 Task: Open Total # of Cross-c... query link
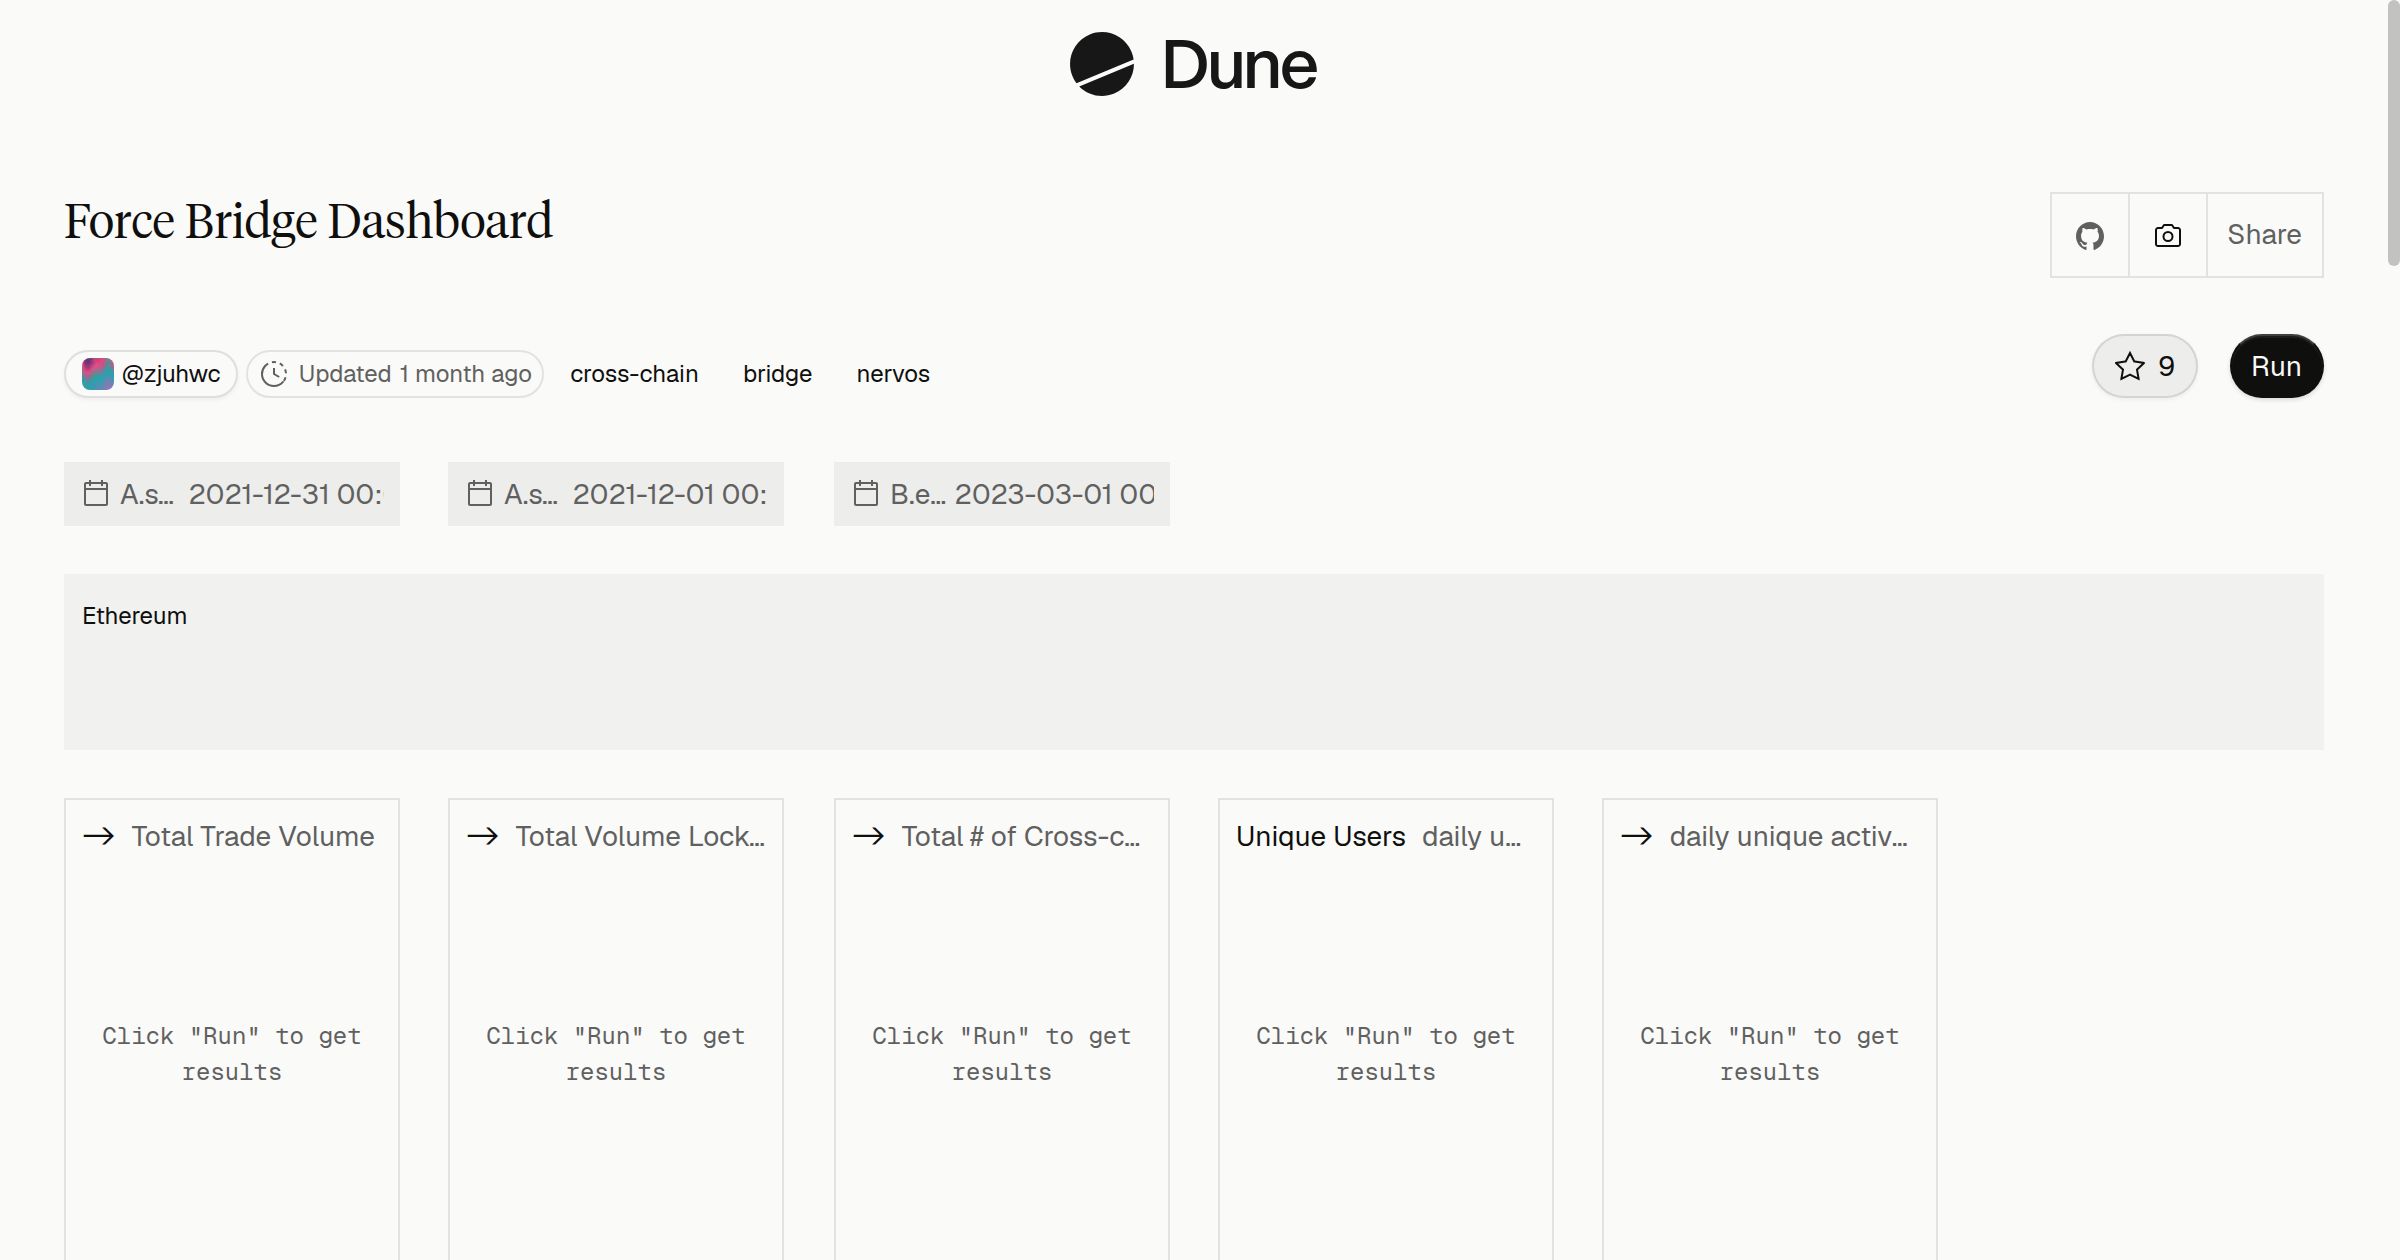click(x=1021, y=836)
